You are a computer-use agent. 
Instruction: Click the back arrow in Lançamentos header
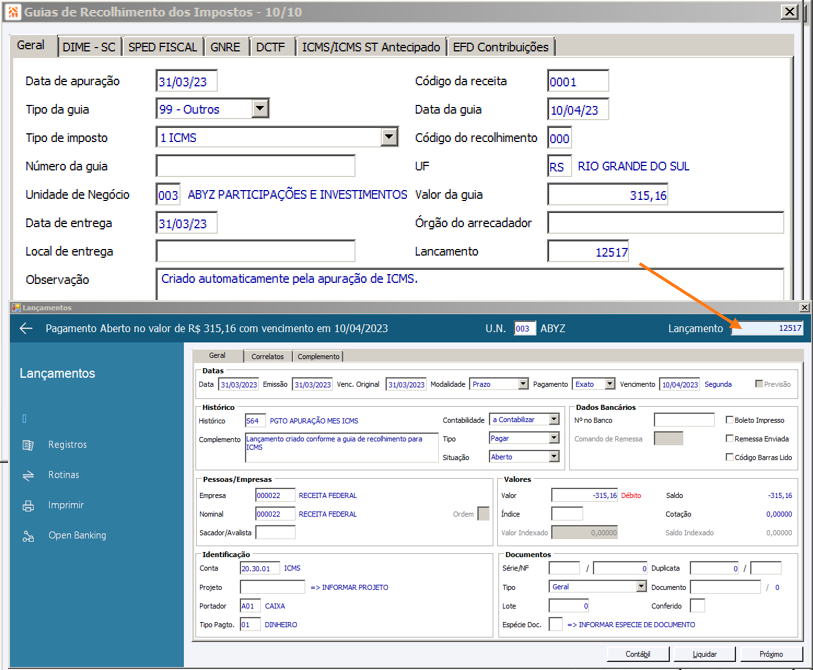point(26,328)
